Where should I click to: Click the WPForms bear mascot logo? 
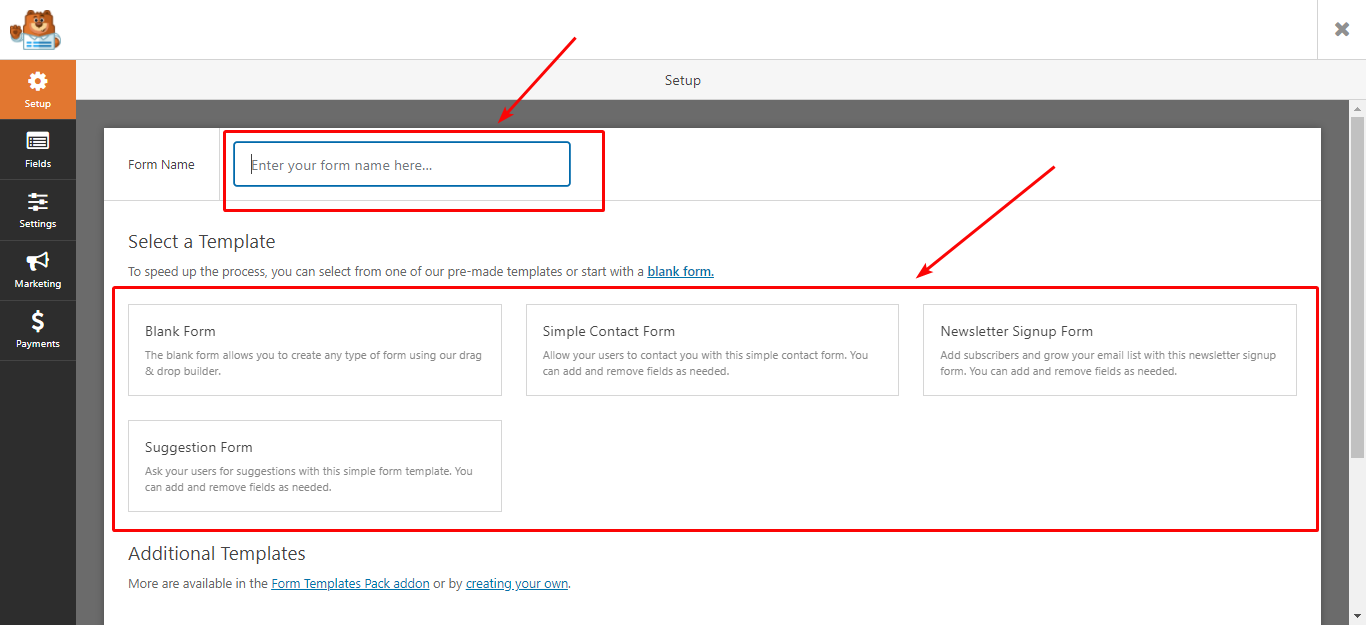36,30
